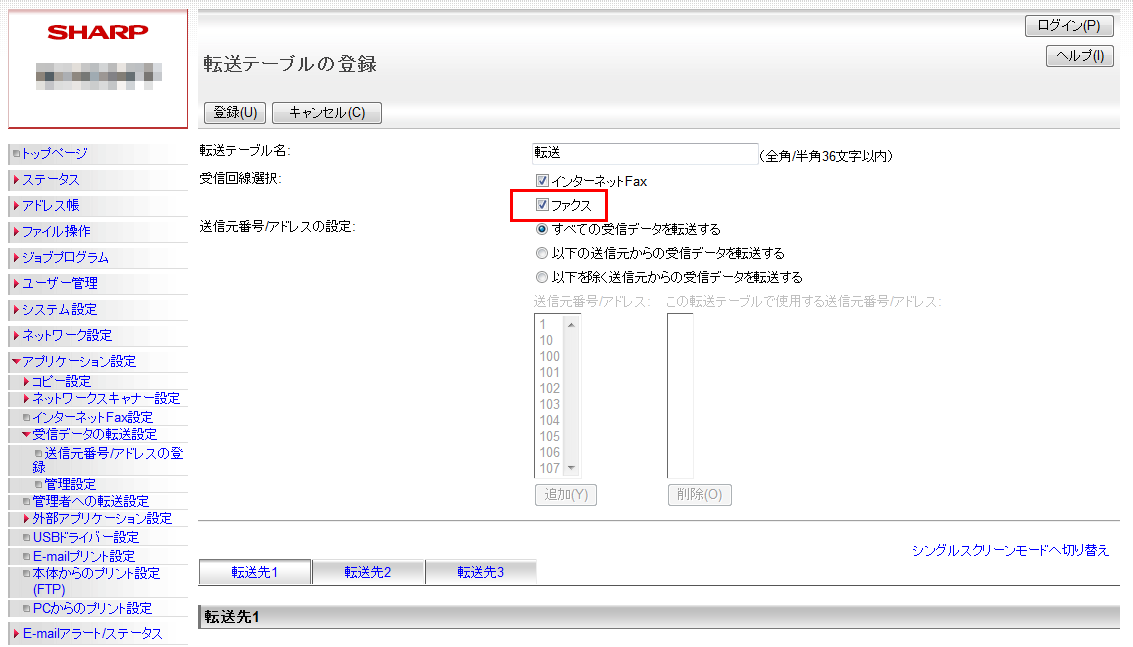Select 以下の送信元からの受信データを転送する radio
This screenshot has height=647, width=1133.
[542, 253]
